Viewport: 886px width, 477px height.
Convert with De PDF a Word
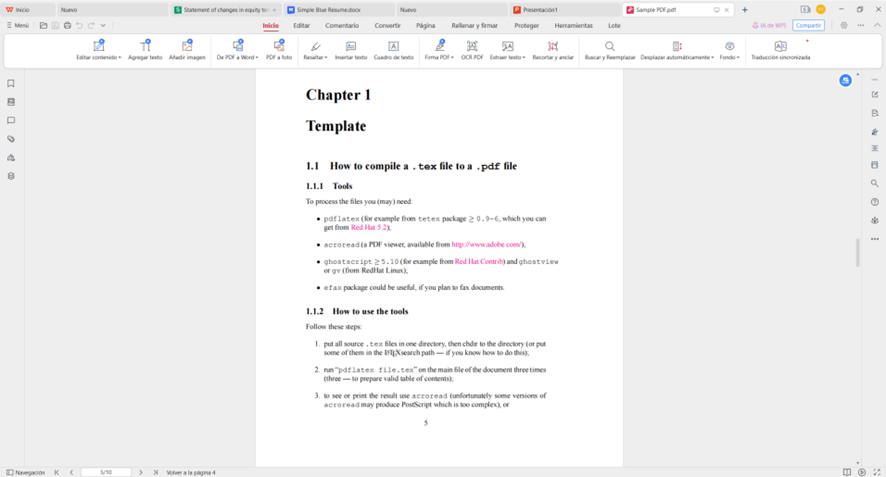pyautogui.click(x=237, y=50)
